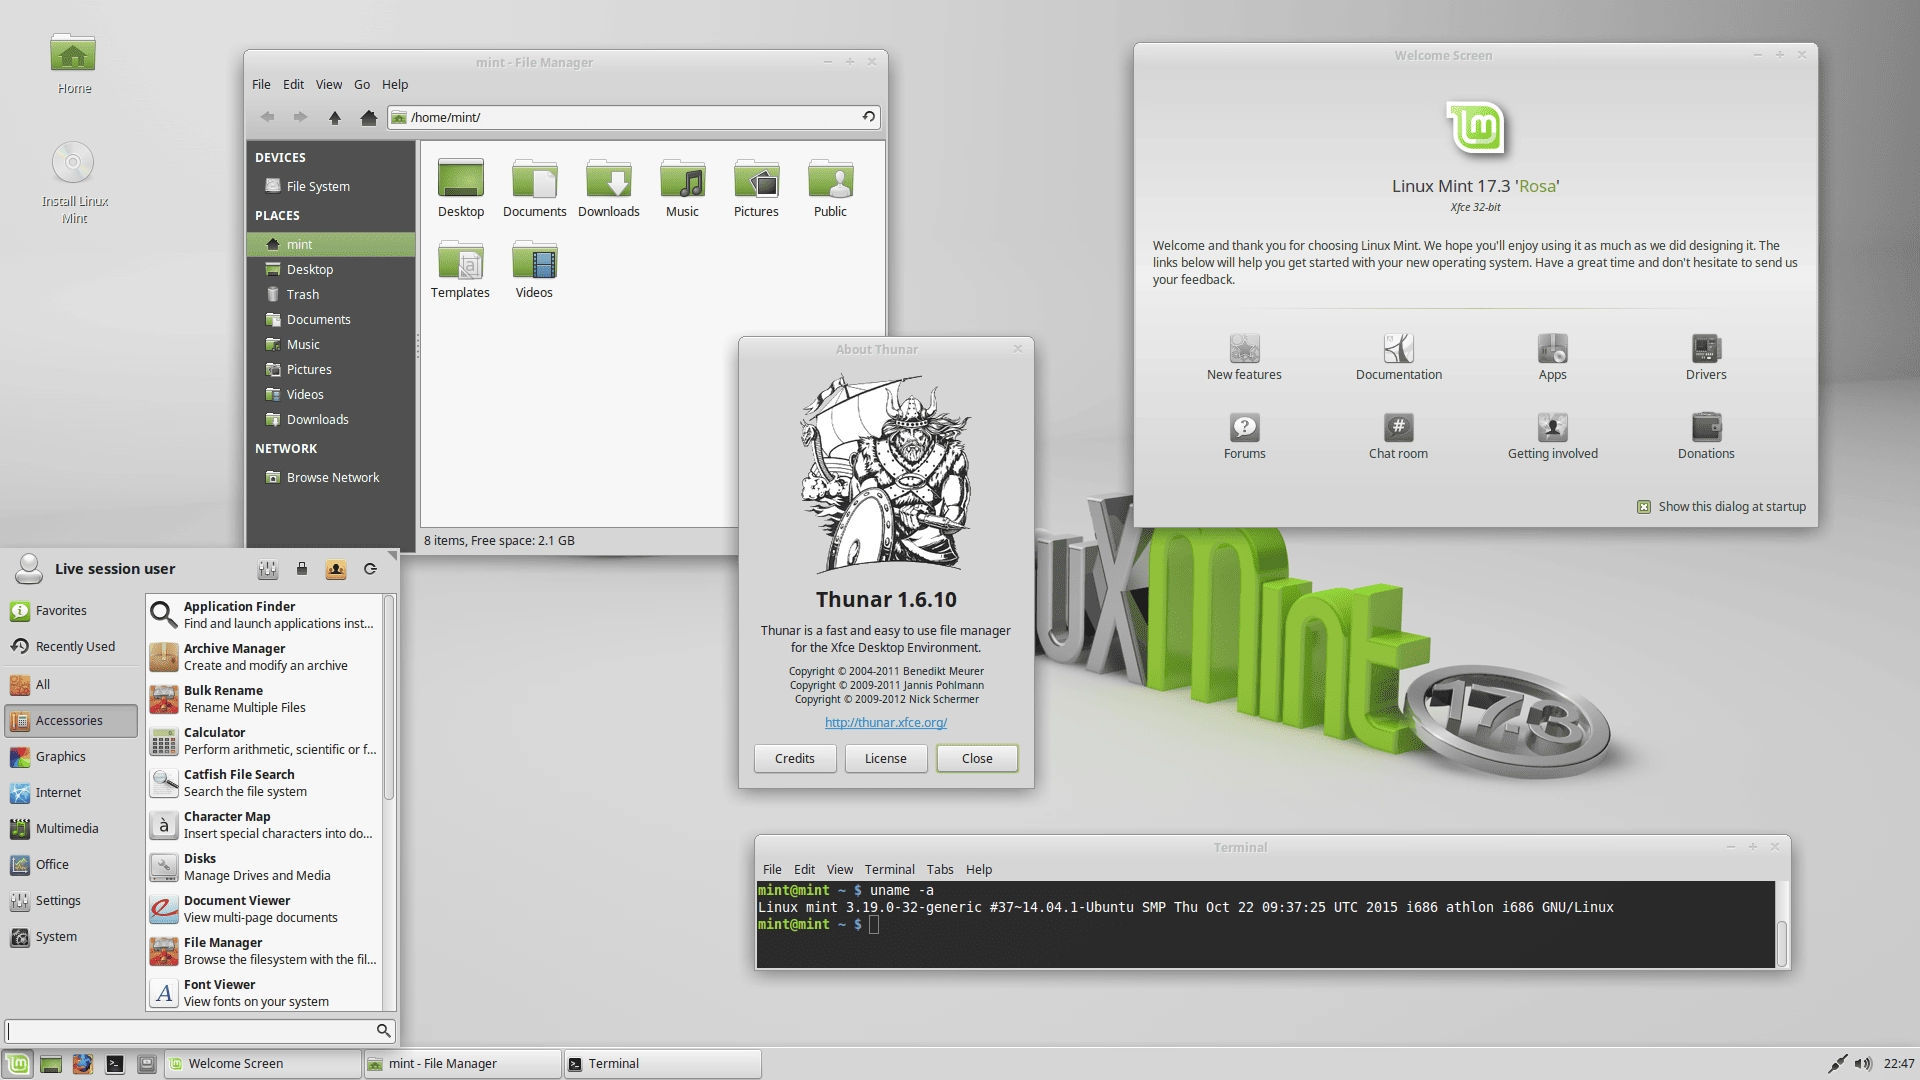
Task: Click the Linux Mint menu panel button
Action: coord(18,1064)
